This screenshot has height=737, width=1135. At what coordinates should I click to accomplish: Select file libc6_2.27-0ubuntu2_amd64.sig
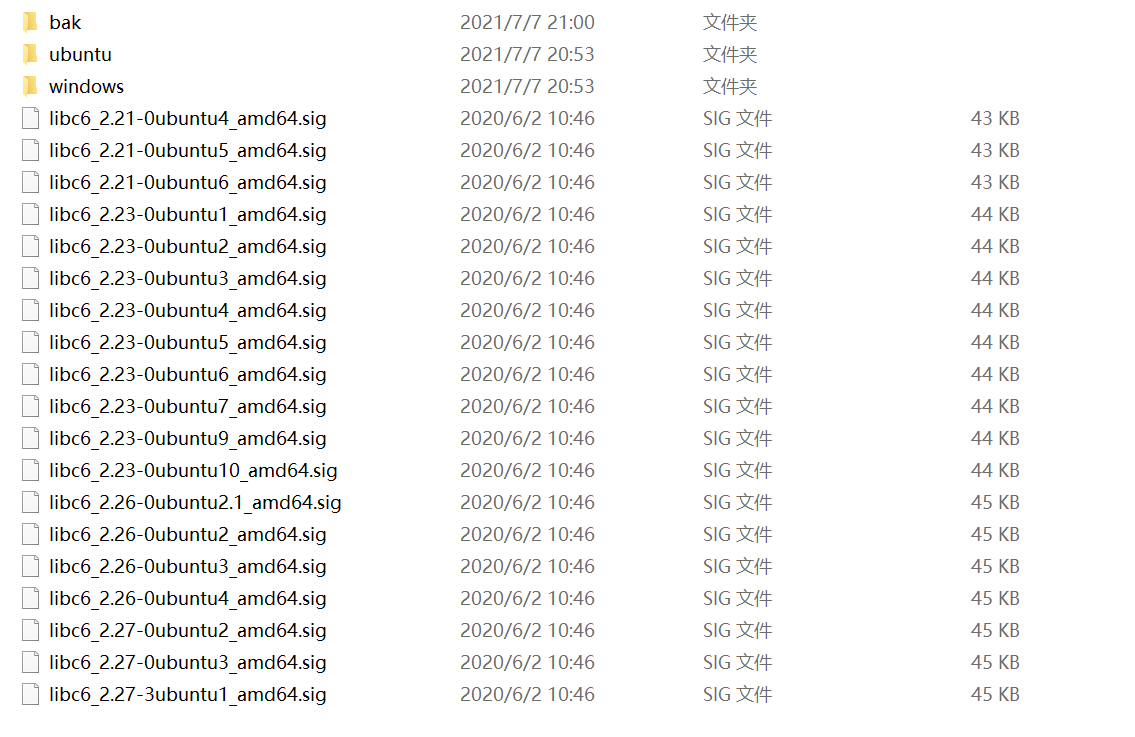[x=187, y=631]
